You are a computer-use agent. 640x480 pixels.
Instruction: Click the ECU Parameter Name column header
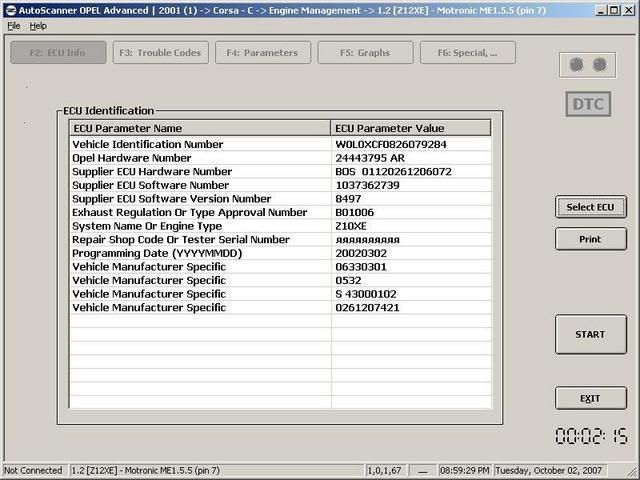pos(200,128)
